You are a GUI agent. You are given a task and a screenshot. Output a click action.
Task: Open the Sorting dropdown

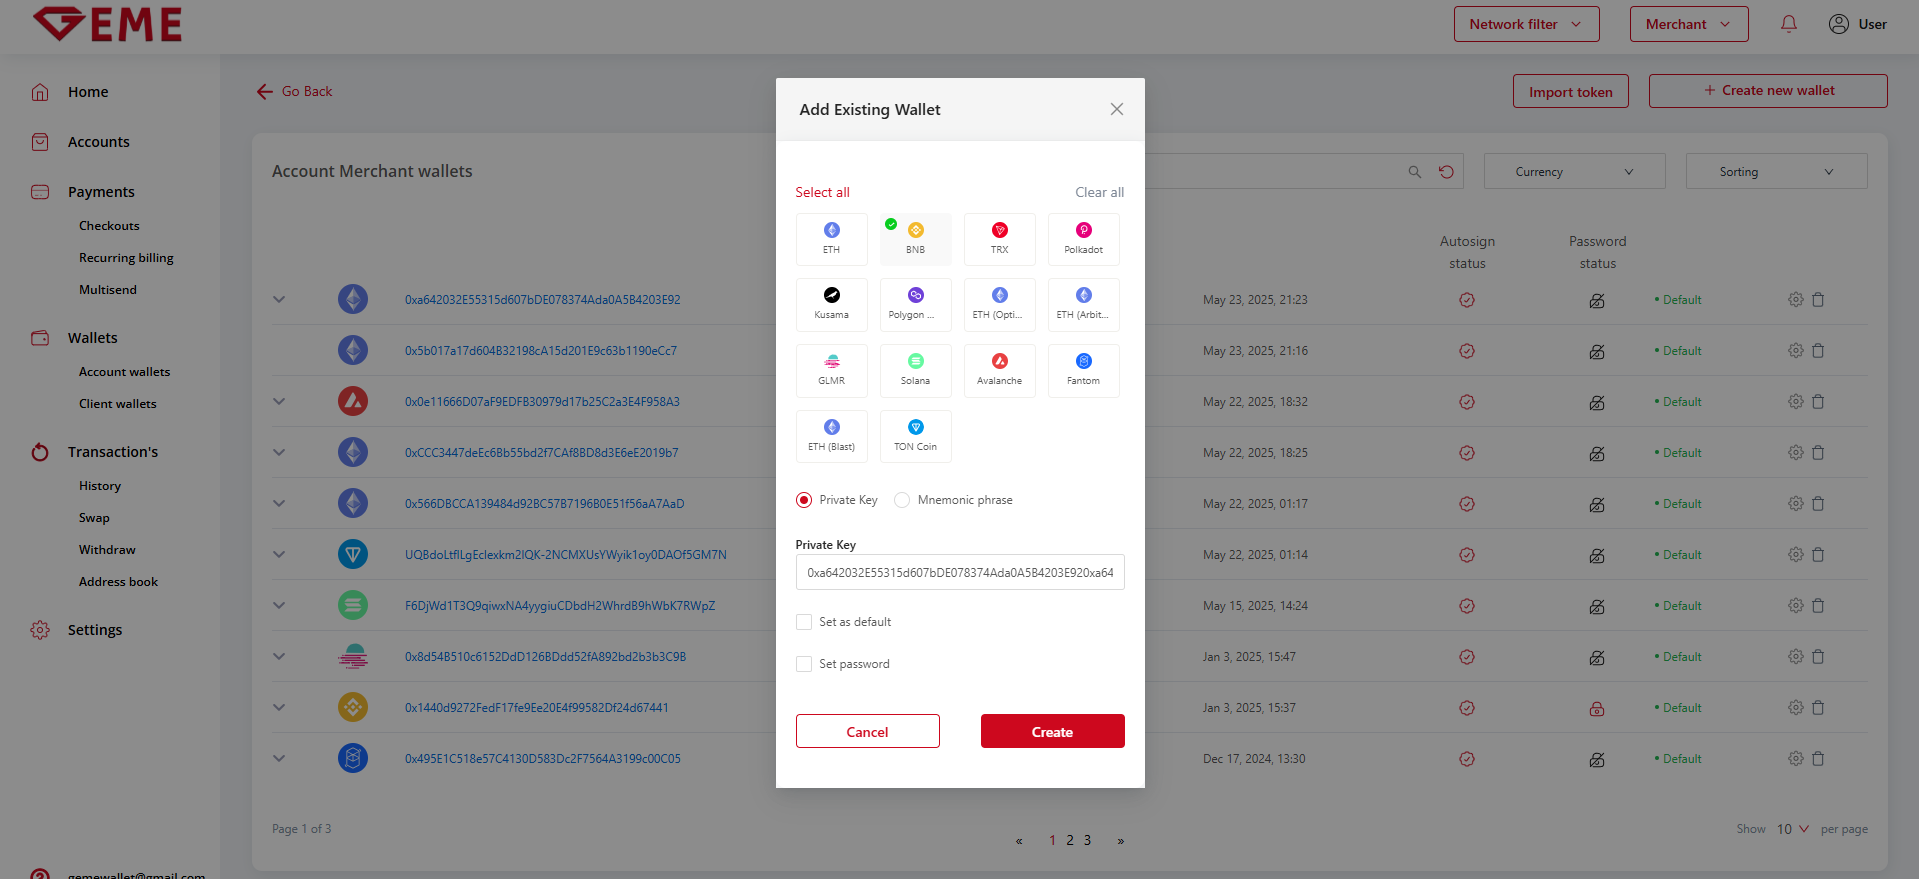[x=1776, y=172]
